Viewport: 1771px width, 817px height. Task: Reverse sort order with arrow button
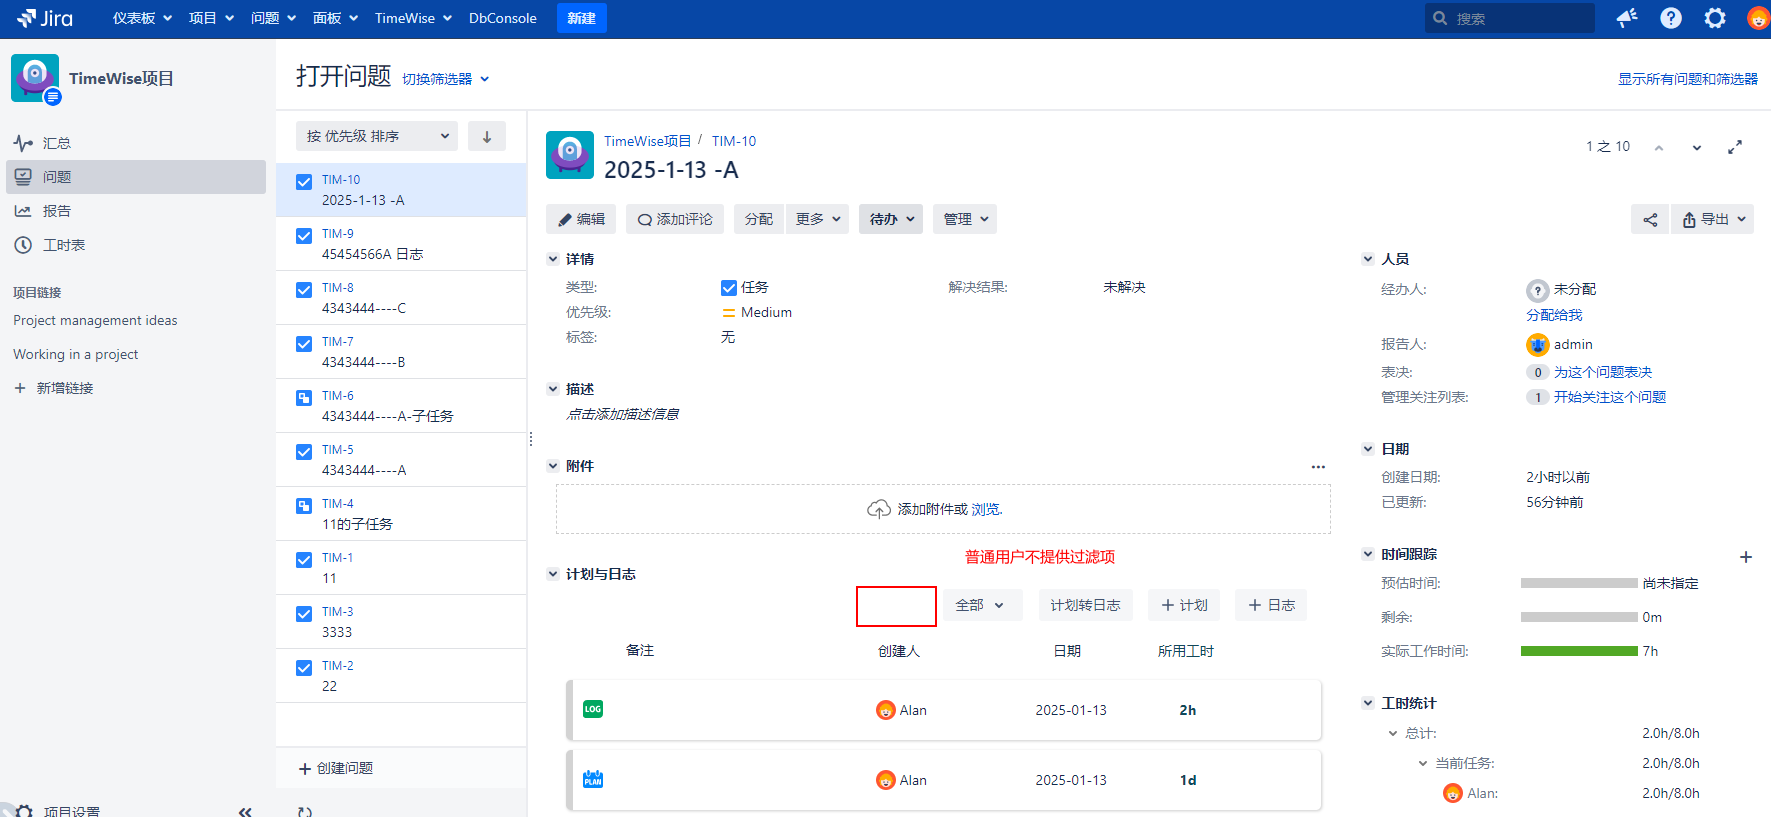coord(487,136)
